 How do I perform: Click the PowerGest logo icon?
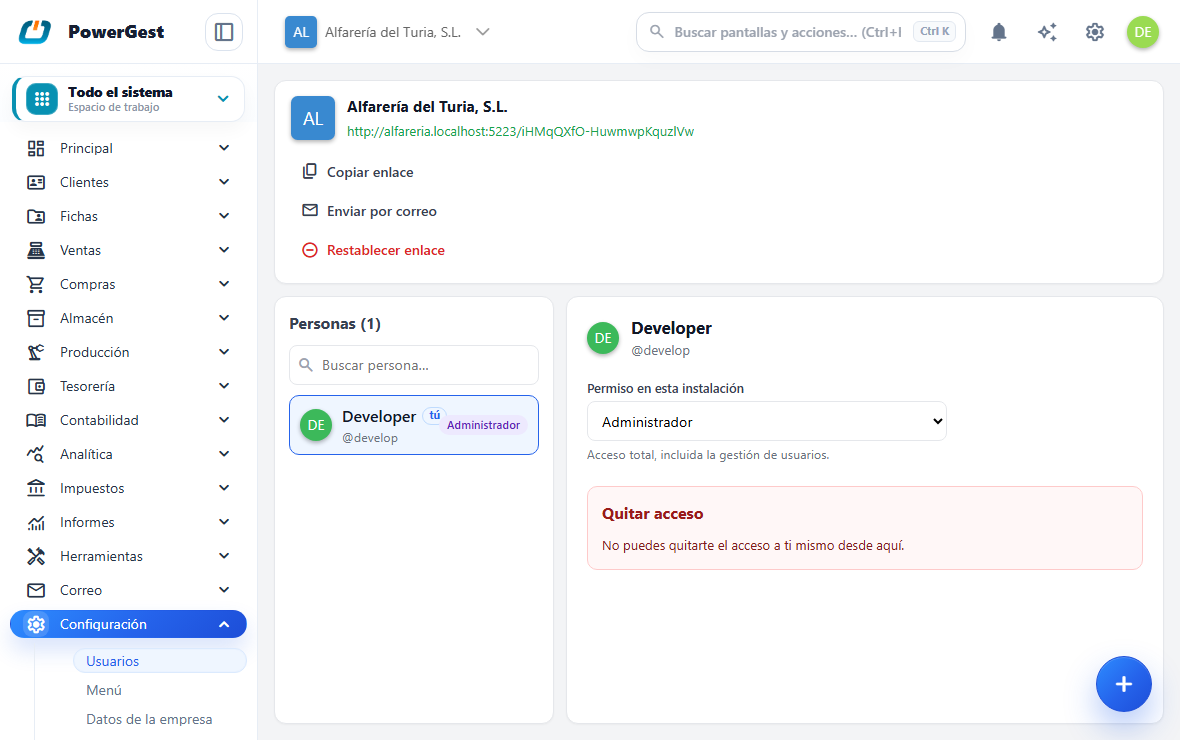pyautogui.click(x=35, y=32)
